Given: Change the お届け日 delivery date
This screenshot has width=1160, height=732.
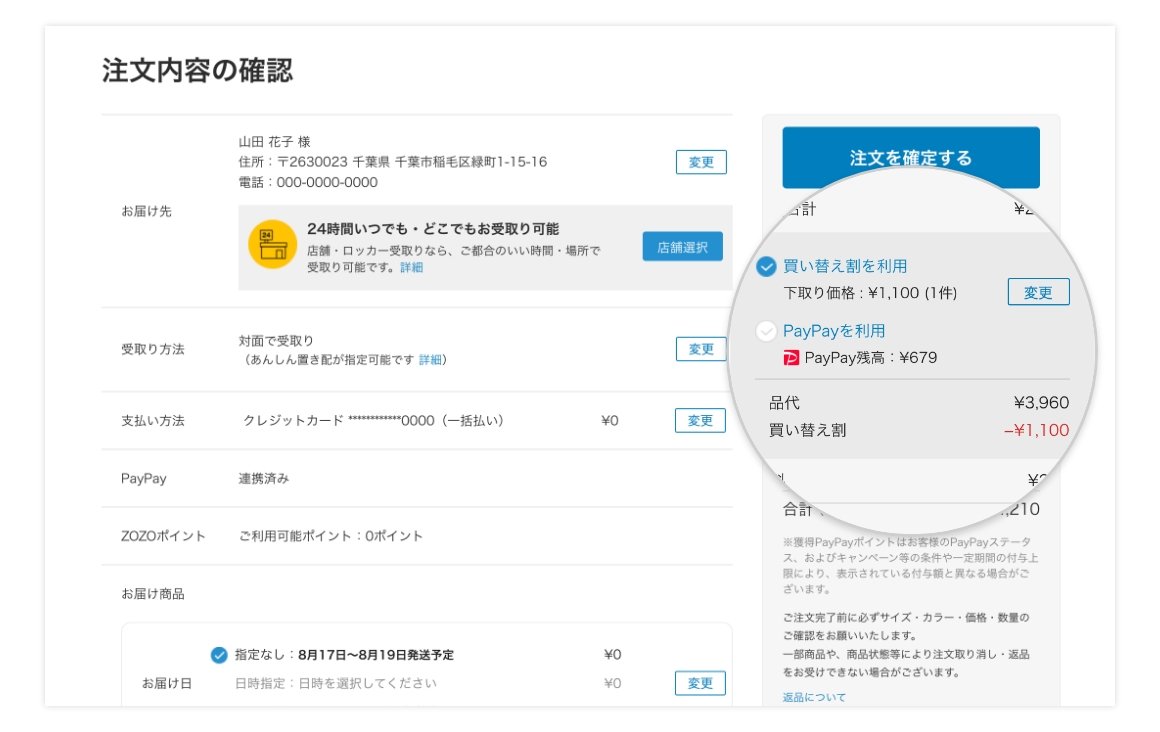Looking at the screenshot, I should tap(700, 683).
